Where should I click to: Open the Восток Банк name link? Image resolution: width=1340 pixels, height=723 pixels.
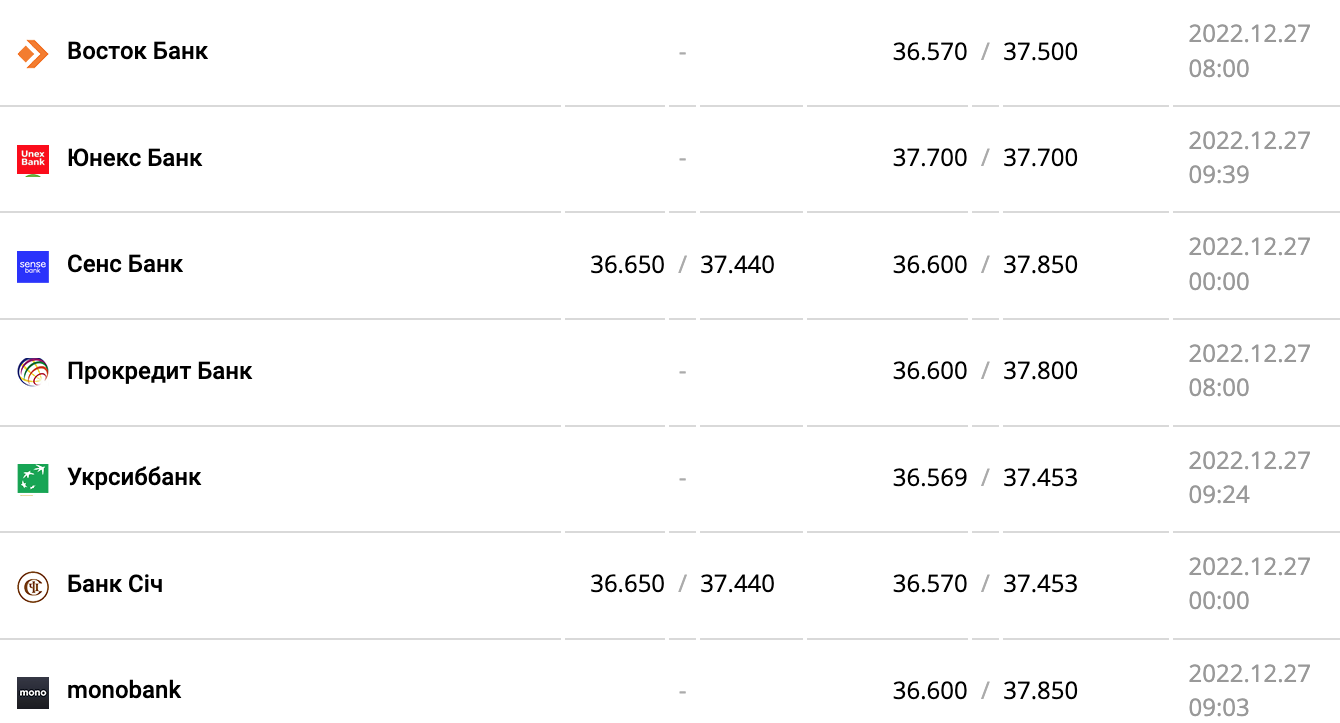137,51
